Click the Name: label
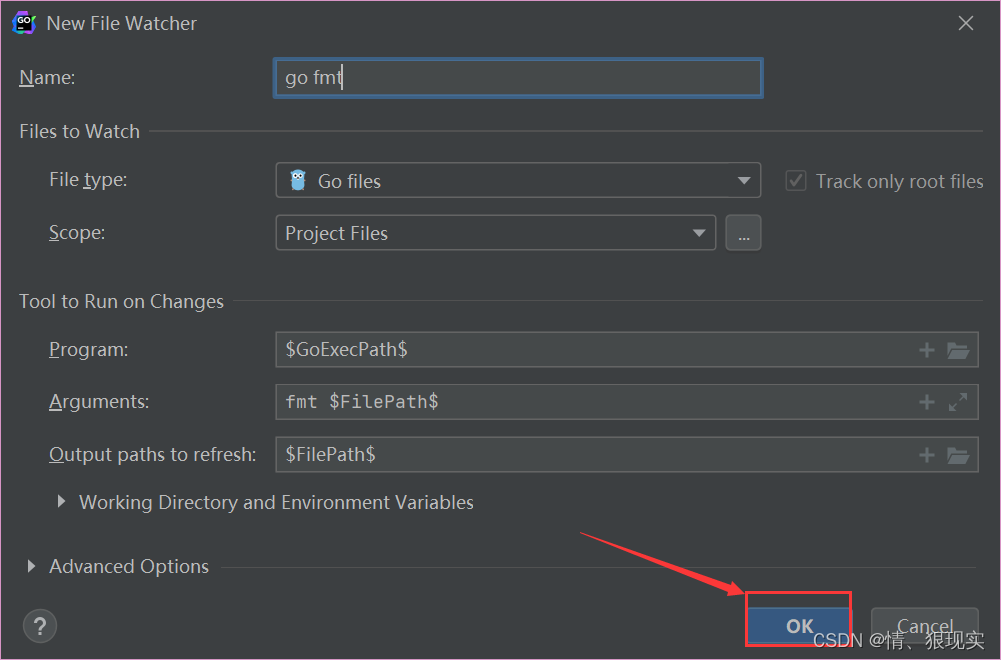The width and height of the screenshot is (1001, 660). tap(47, 78)
